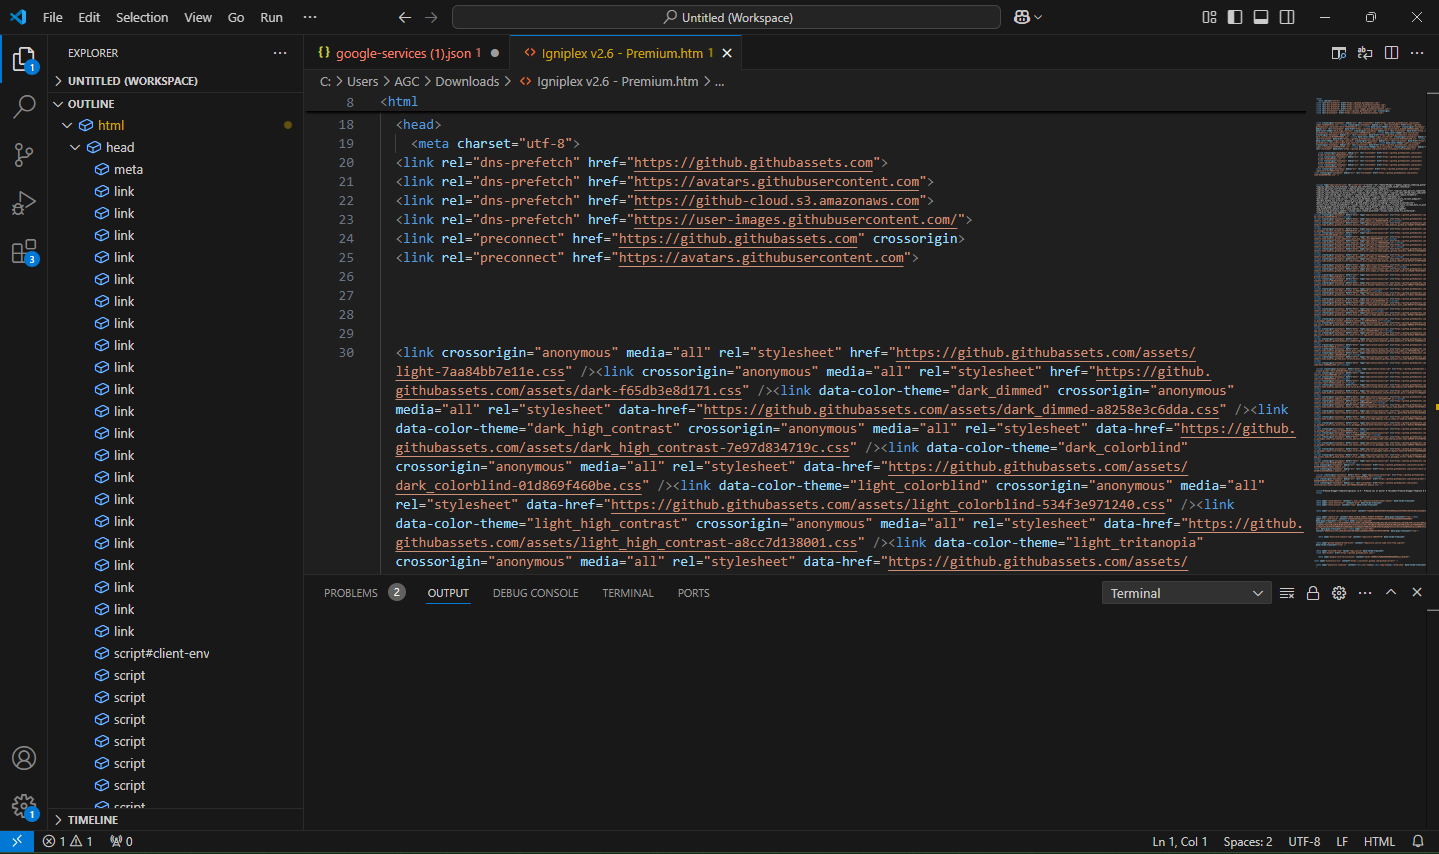The width and height of the screenshot is (1439, 854).
Task: Open the Edit menu
Action: [89, 17]
